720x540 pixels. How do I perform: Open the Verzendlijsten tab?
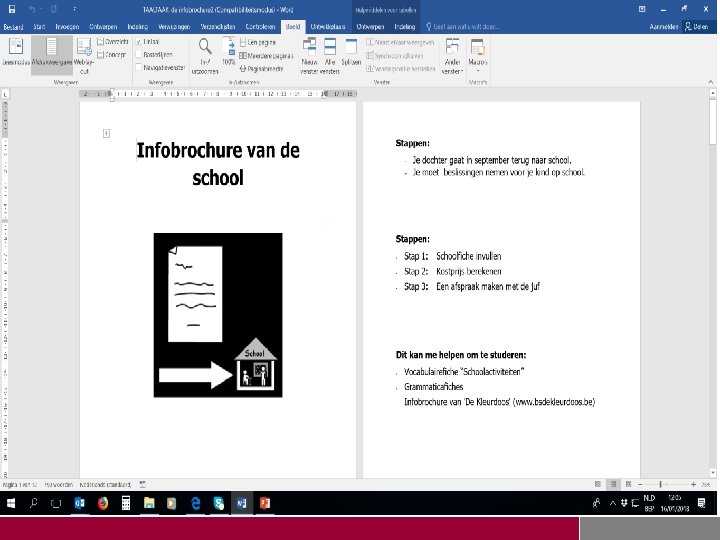(x=218, y=27)
